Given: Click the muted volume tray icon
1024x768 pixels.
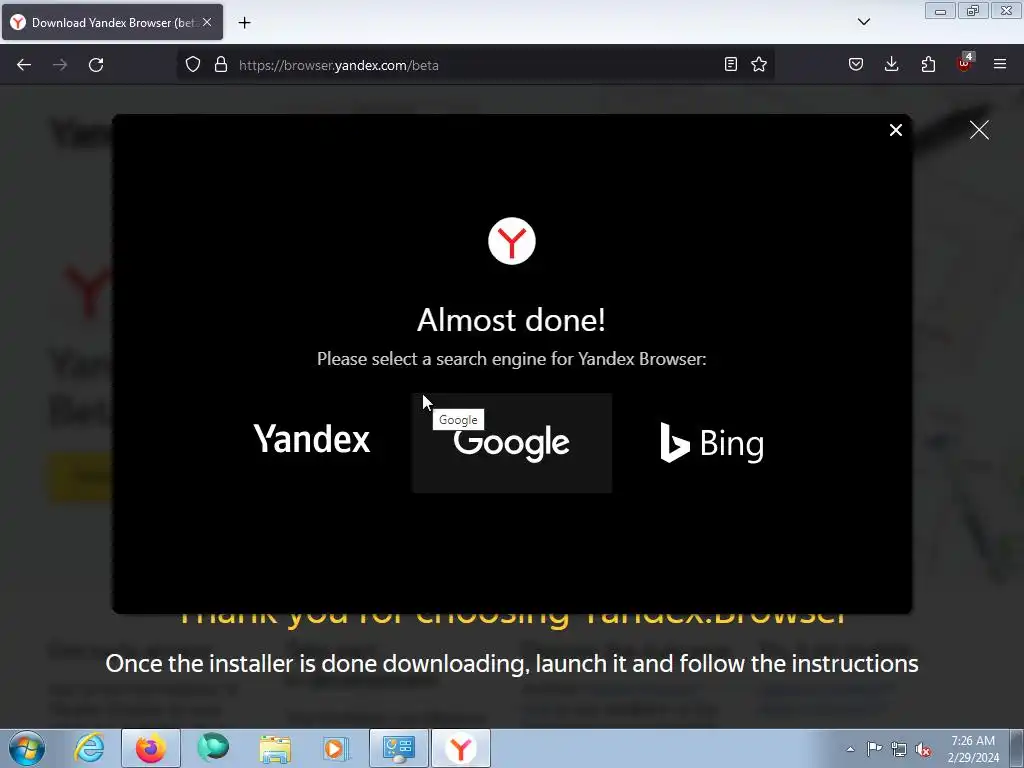Looking at the screenshot, I should click(923, 749).
